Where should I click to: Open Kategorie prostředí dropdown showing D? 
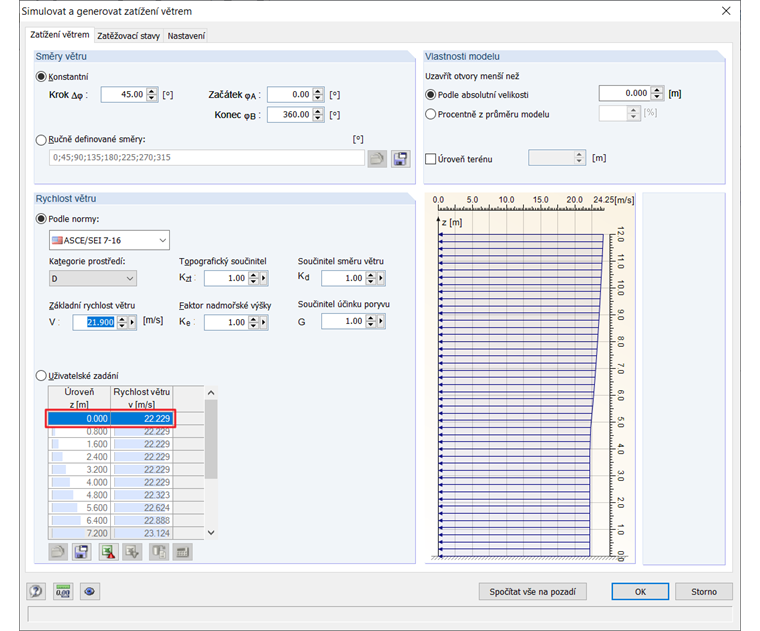(93, 279)
